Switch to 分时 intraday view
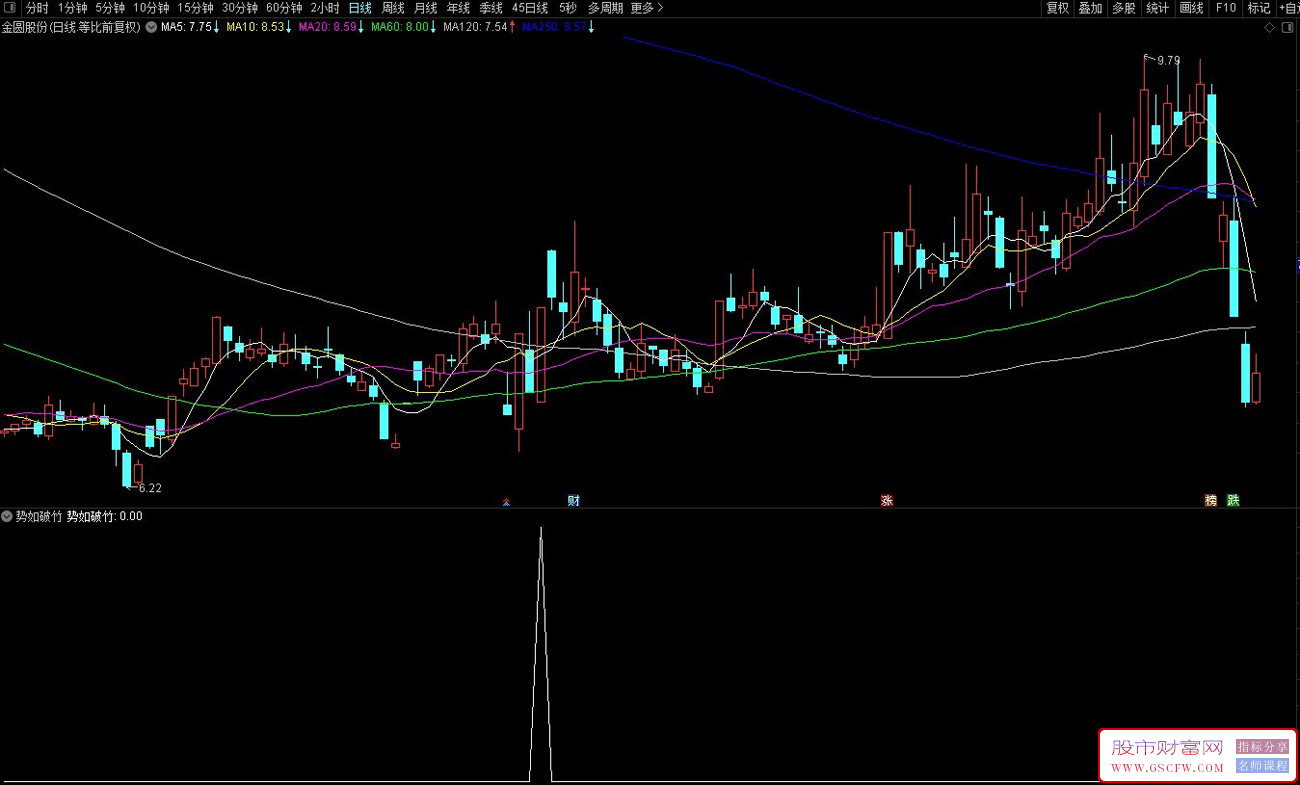 37,8
